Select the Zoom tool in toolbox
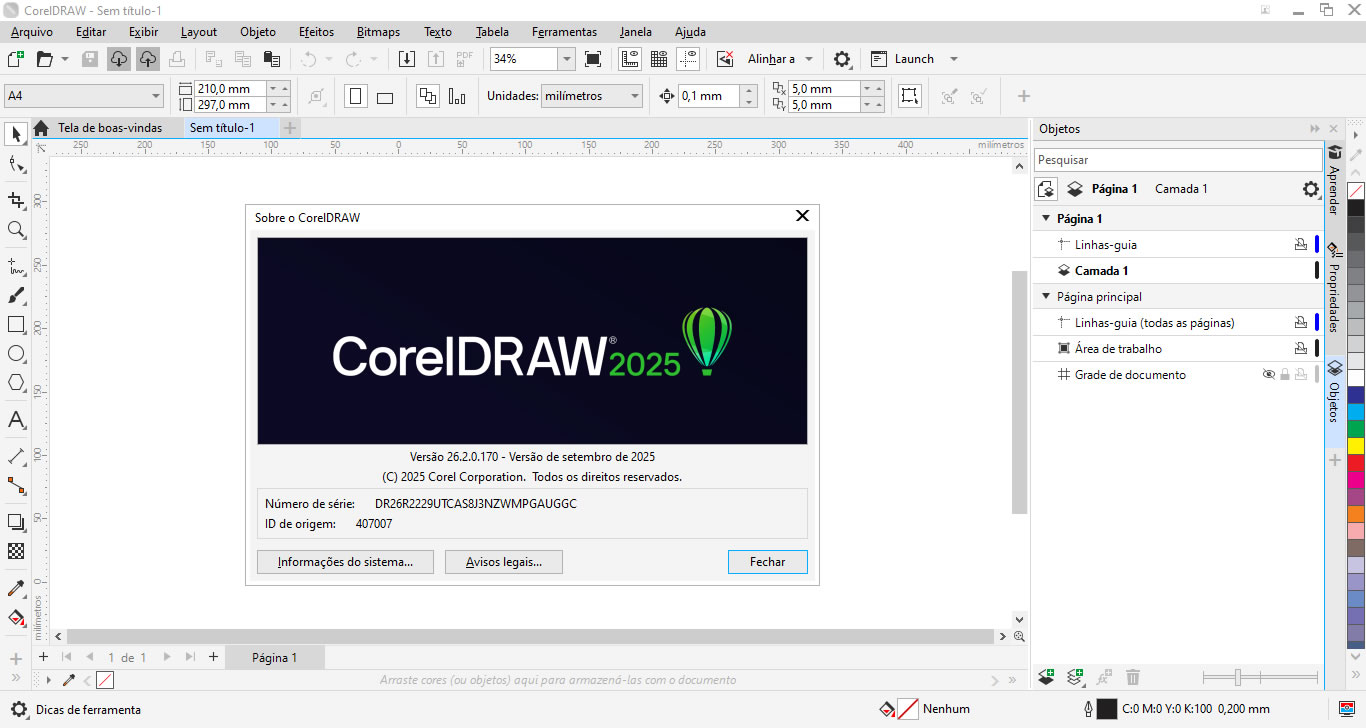 [16, 230]
